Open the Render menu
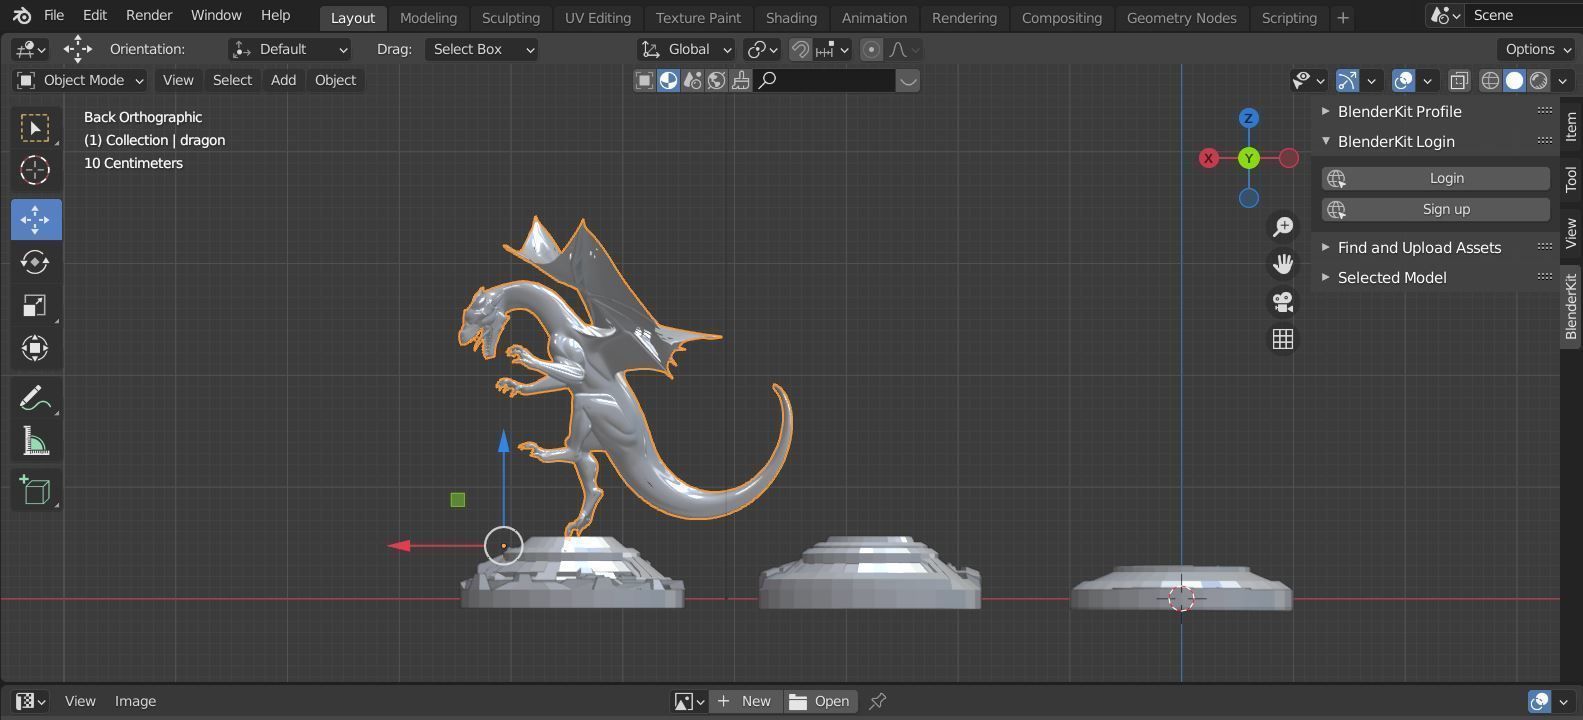This screenshot has width=1583, height=720. click(148, 15)
